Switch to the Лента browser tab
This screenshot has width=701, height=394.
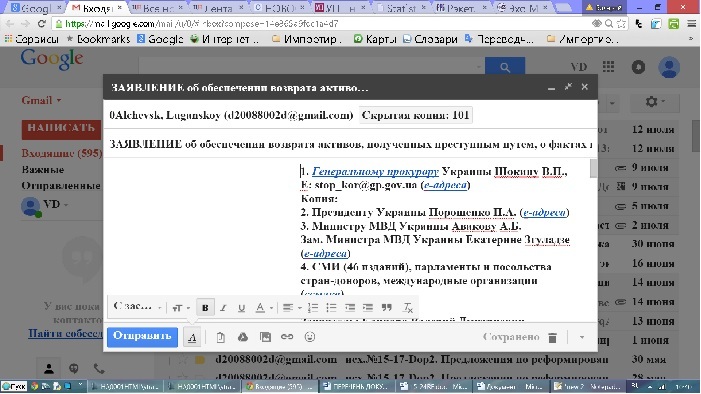tap(219, 8)
